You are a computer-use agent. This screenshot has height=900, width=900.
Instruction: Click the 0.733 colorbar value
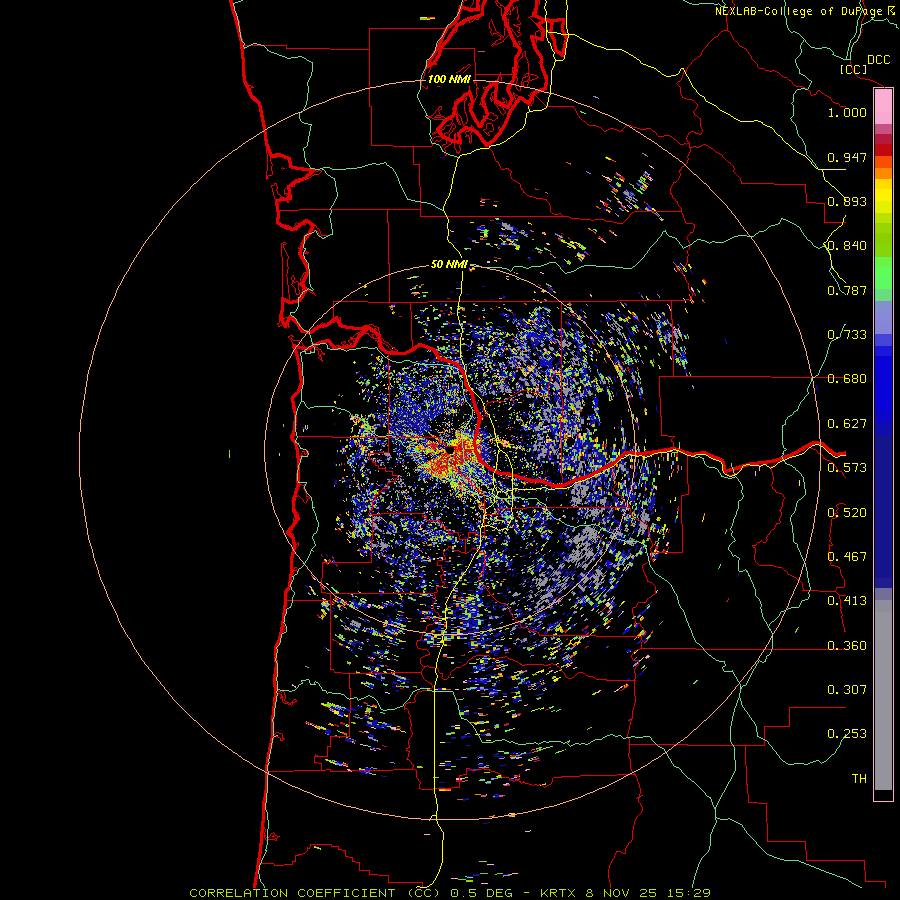point(847,335)
